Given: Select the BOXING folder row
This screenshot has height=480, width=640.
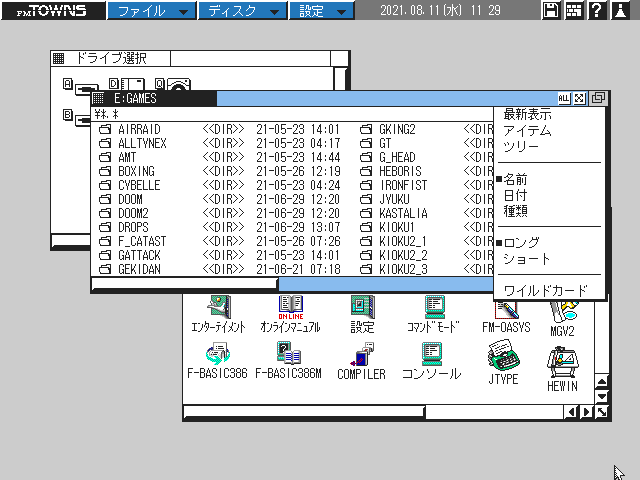Looking at the screenshot, I should (x=220, y=171).
